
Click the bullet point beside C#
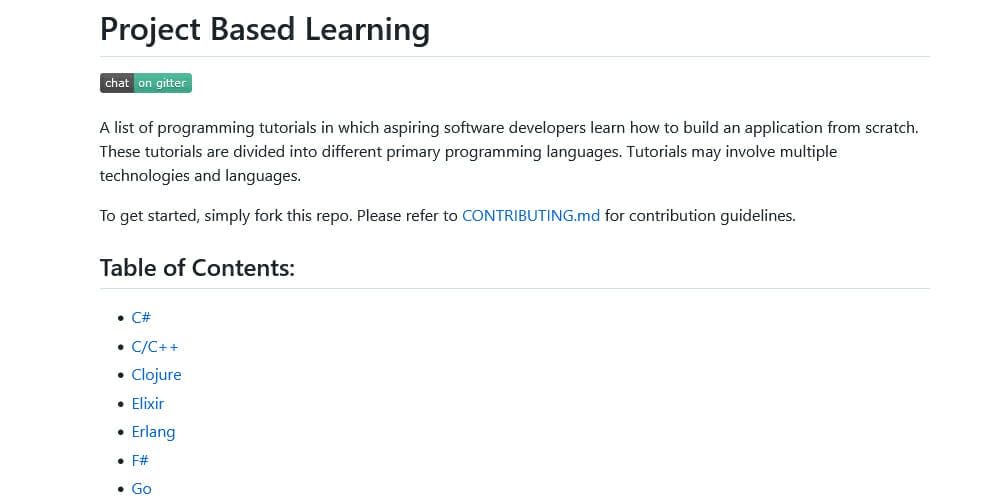click(x=121, y=318)
